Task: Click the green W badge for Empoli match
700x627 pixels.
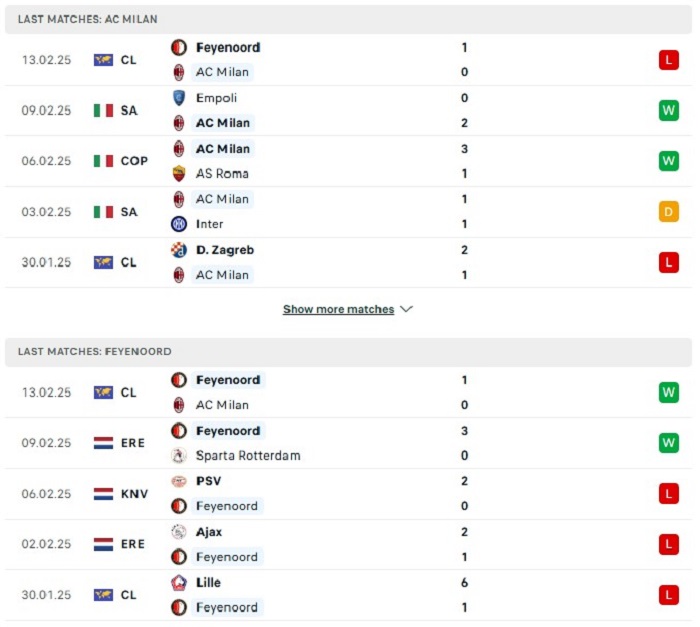Action: [668, 110]
